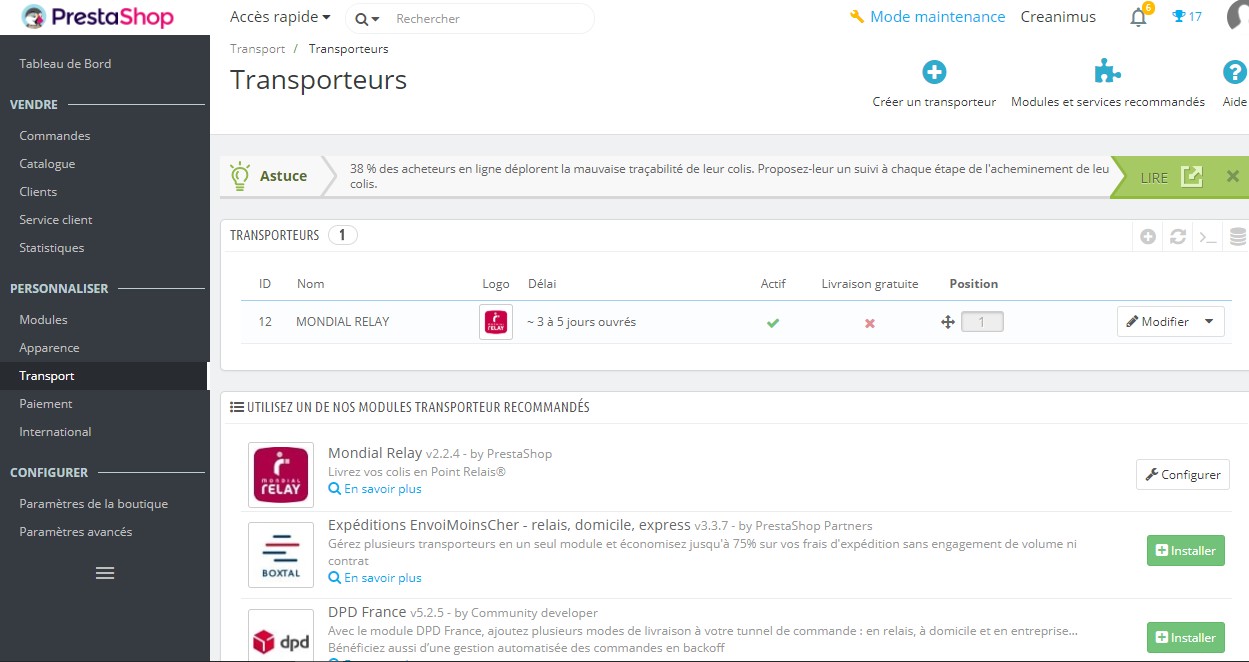
Task: Click the user avatar at top right
Action: coord(1239,17)
